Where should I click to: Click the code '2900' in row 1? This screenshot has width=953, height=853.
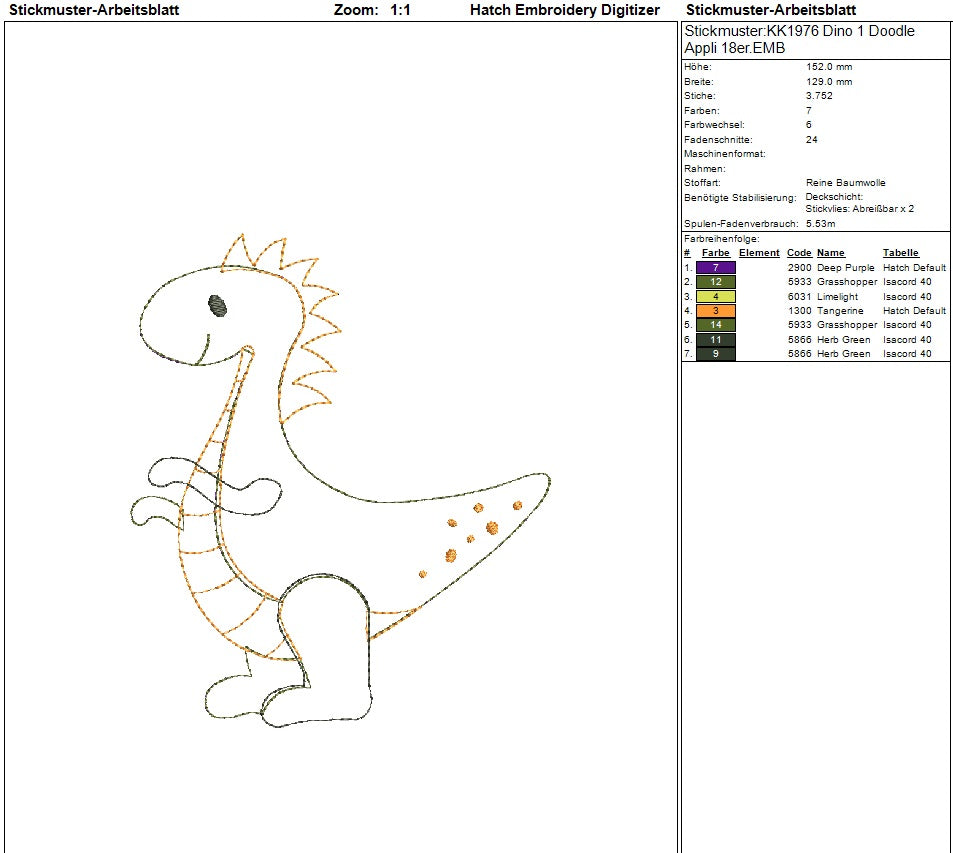(x=799, y=268)
